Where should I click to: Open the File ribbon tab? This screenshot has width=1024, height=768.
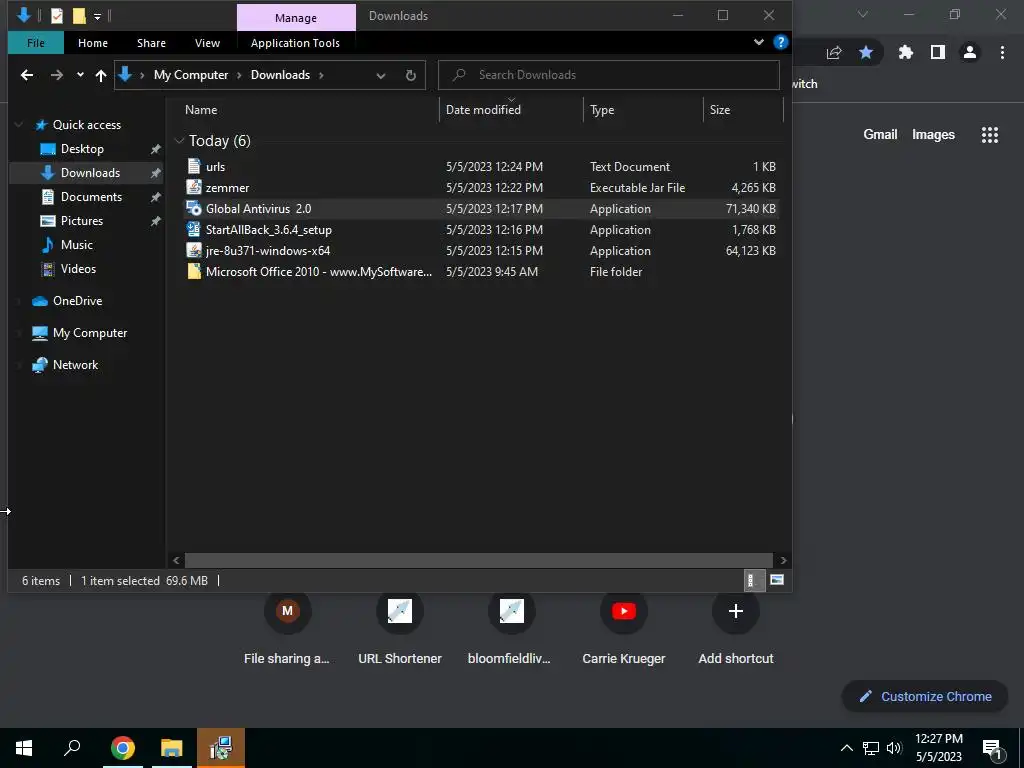36,43
